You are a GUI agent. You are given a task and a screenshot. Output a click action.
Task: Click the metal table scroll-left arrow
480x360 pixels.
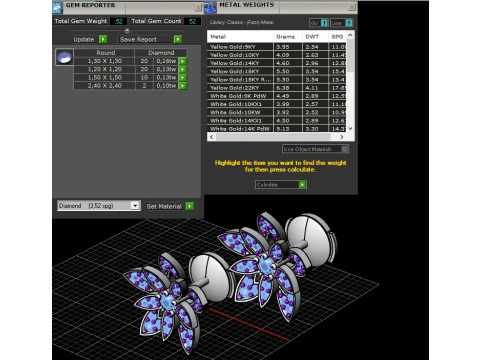[x=211, y=137]
